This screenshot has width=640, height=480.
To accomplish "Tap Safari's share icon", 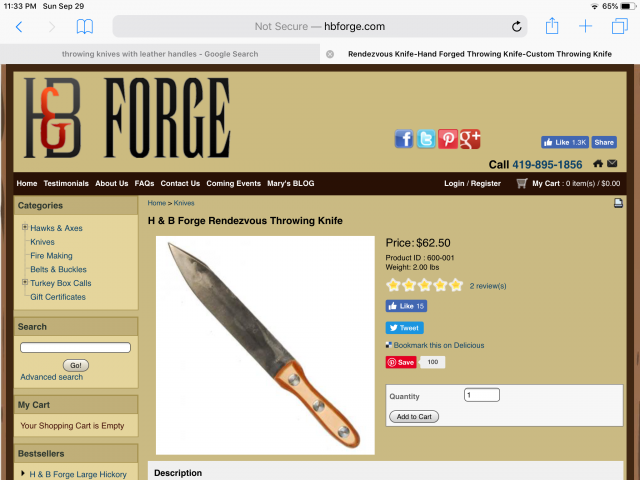I will [552, 26].
